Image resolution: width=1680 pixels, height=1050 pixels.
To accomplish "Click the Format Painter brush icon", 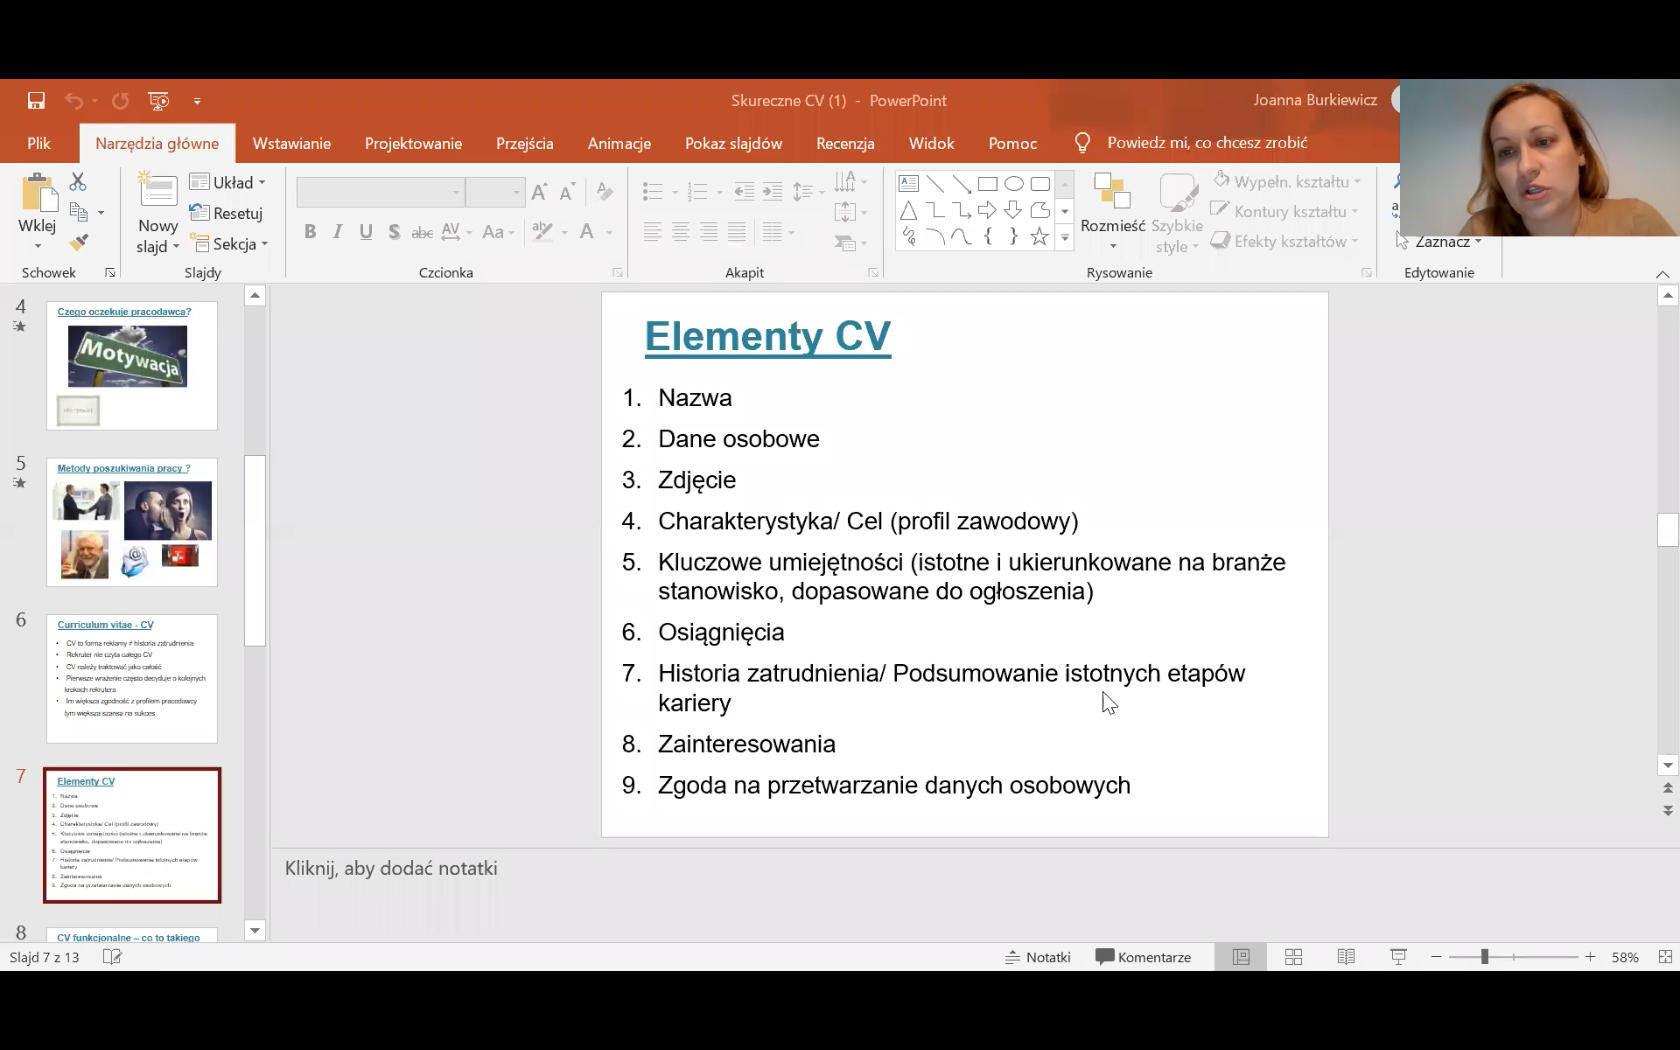I will pos(79,242).
